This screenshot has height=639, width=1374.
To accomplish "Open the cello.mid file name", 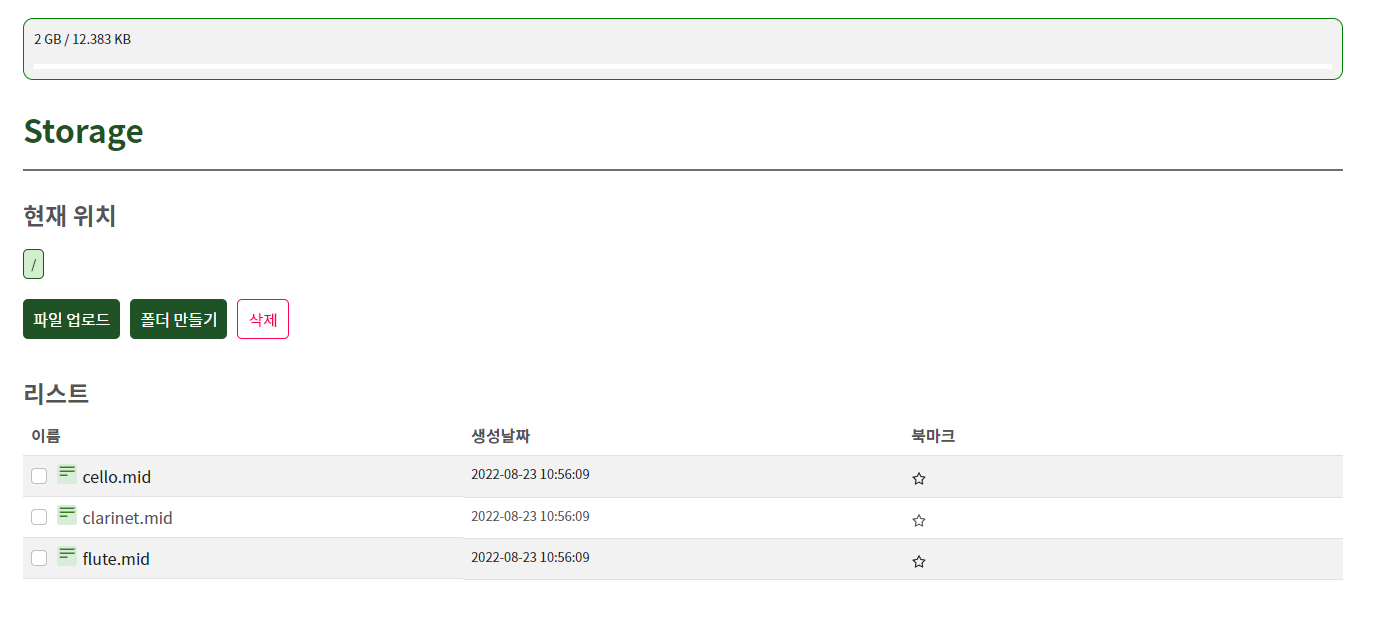I will pyautogui.click(x=117, y=477).
